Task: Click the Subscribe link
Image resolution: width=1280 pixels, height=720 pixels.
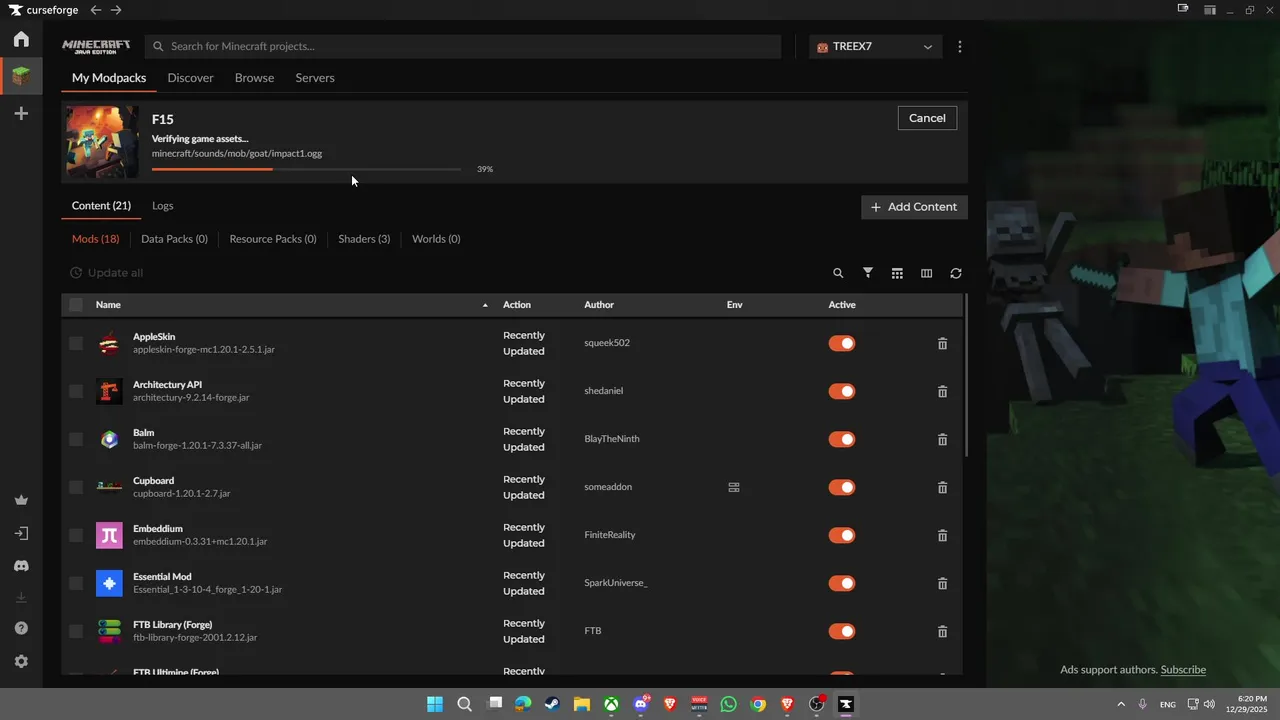Action: click(1183, 670)
